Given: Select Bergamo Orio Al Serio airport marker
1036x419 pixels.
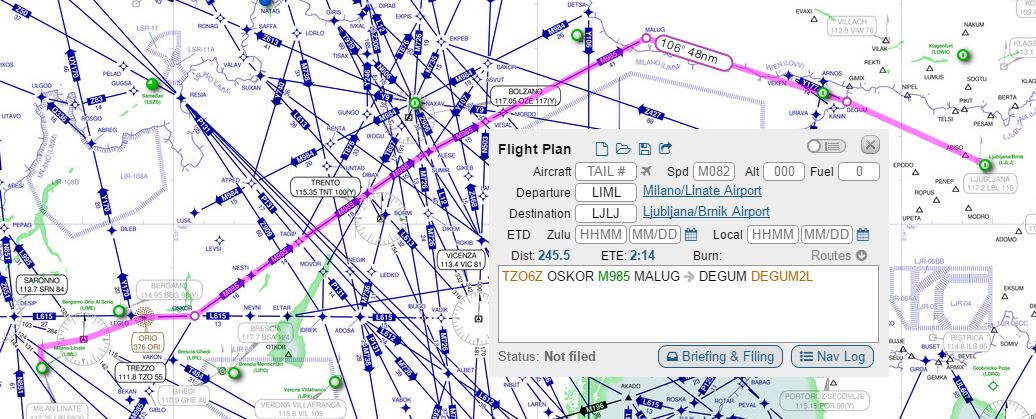Looking at the screenshot, I should (119, 311).
